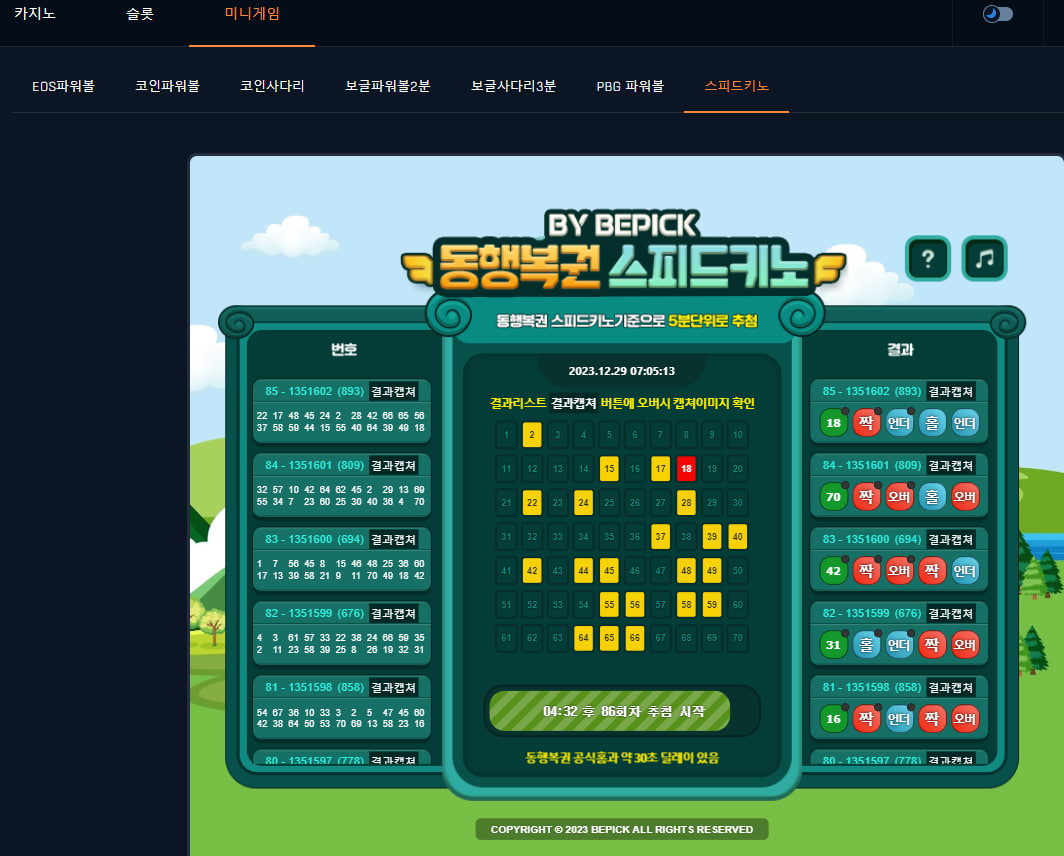Viewport: 1064px width, 856px height.
Task: Open the 보글파워볼2분 tab
Action: (x=387, y=86)
